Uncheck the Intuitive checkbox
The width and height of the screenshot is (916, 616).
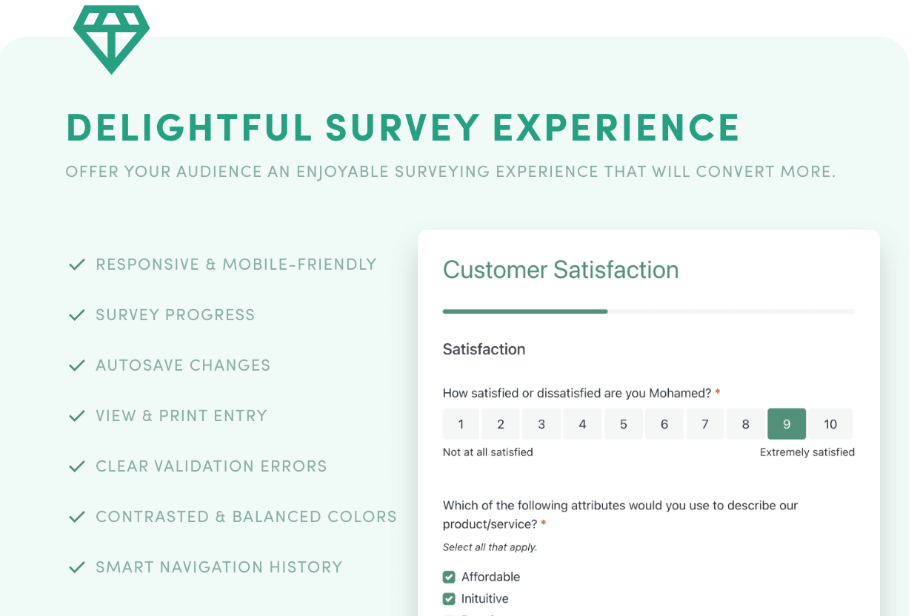449,599
